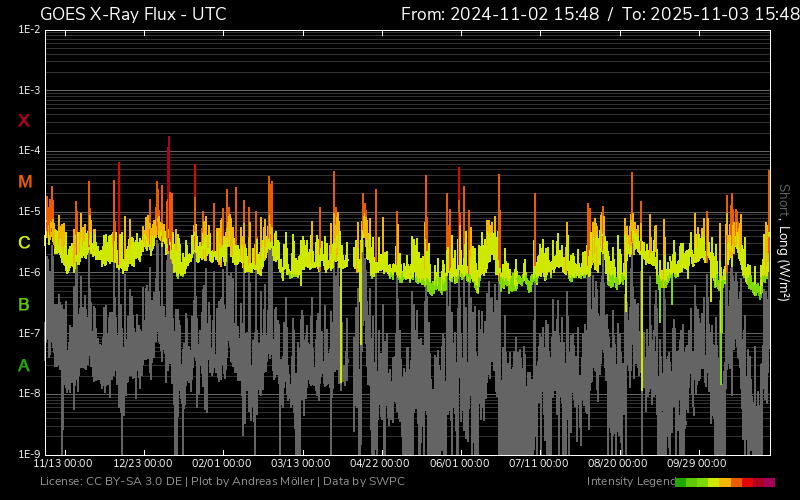The image size is (800, 500).
Task: Click the Intensity Legend color bar
Action: 725,482
